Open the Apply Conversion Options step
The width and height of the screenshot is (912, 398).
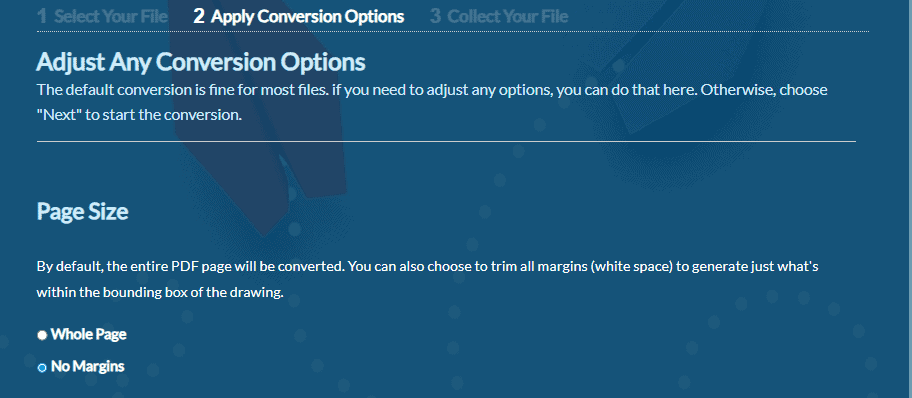coord(299,16)
